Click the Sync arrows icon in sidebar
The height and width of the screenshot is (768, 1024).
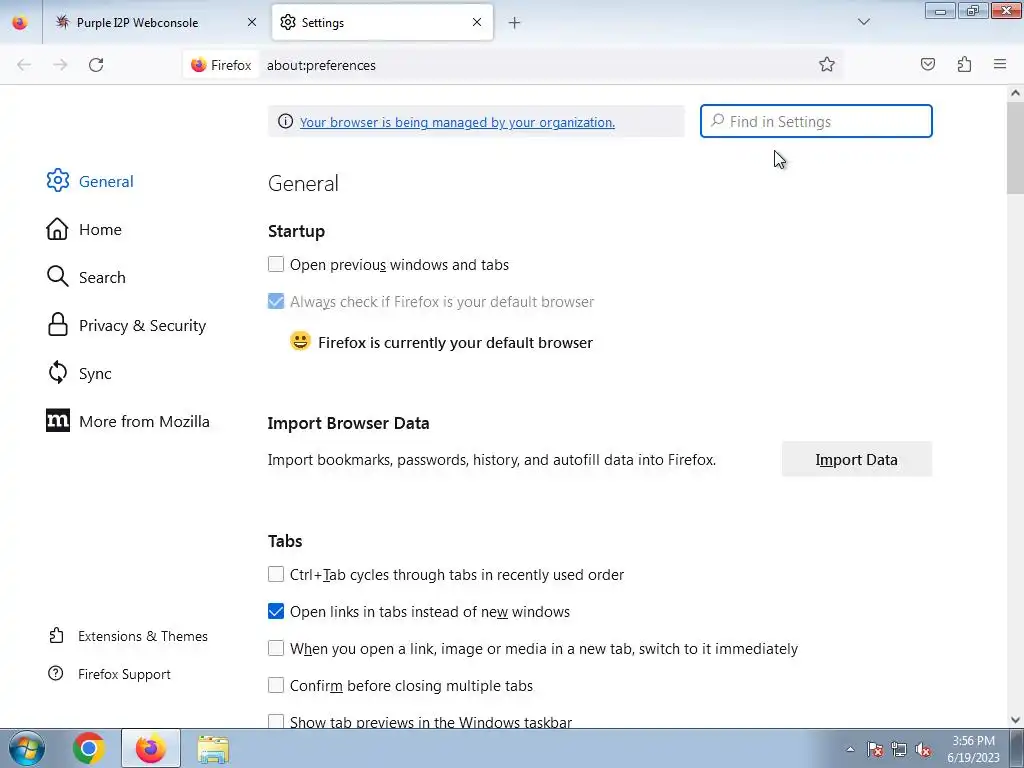57,373
